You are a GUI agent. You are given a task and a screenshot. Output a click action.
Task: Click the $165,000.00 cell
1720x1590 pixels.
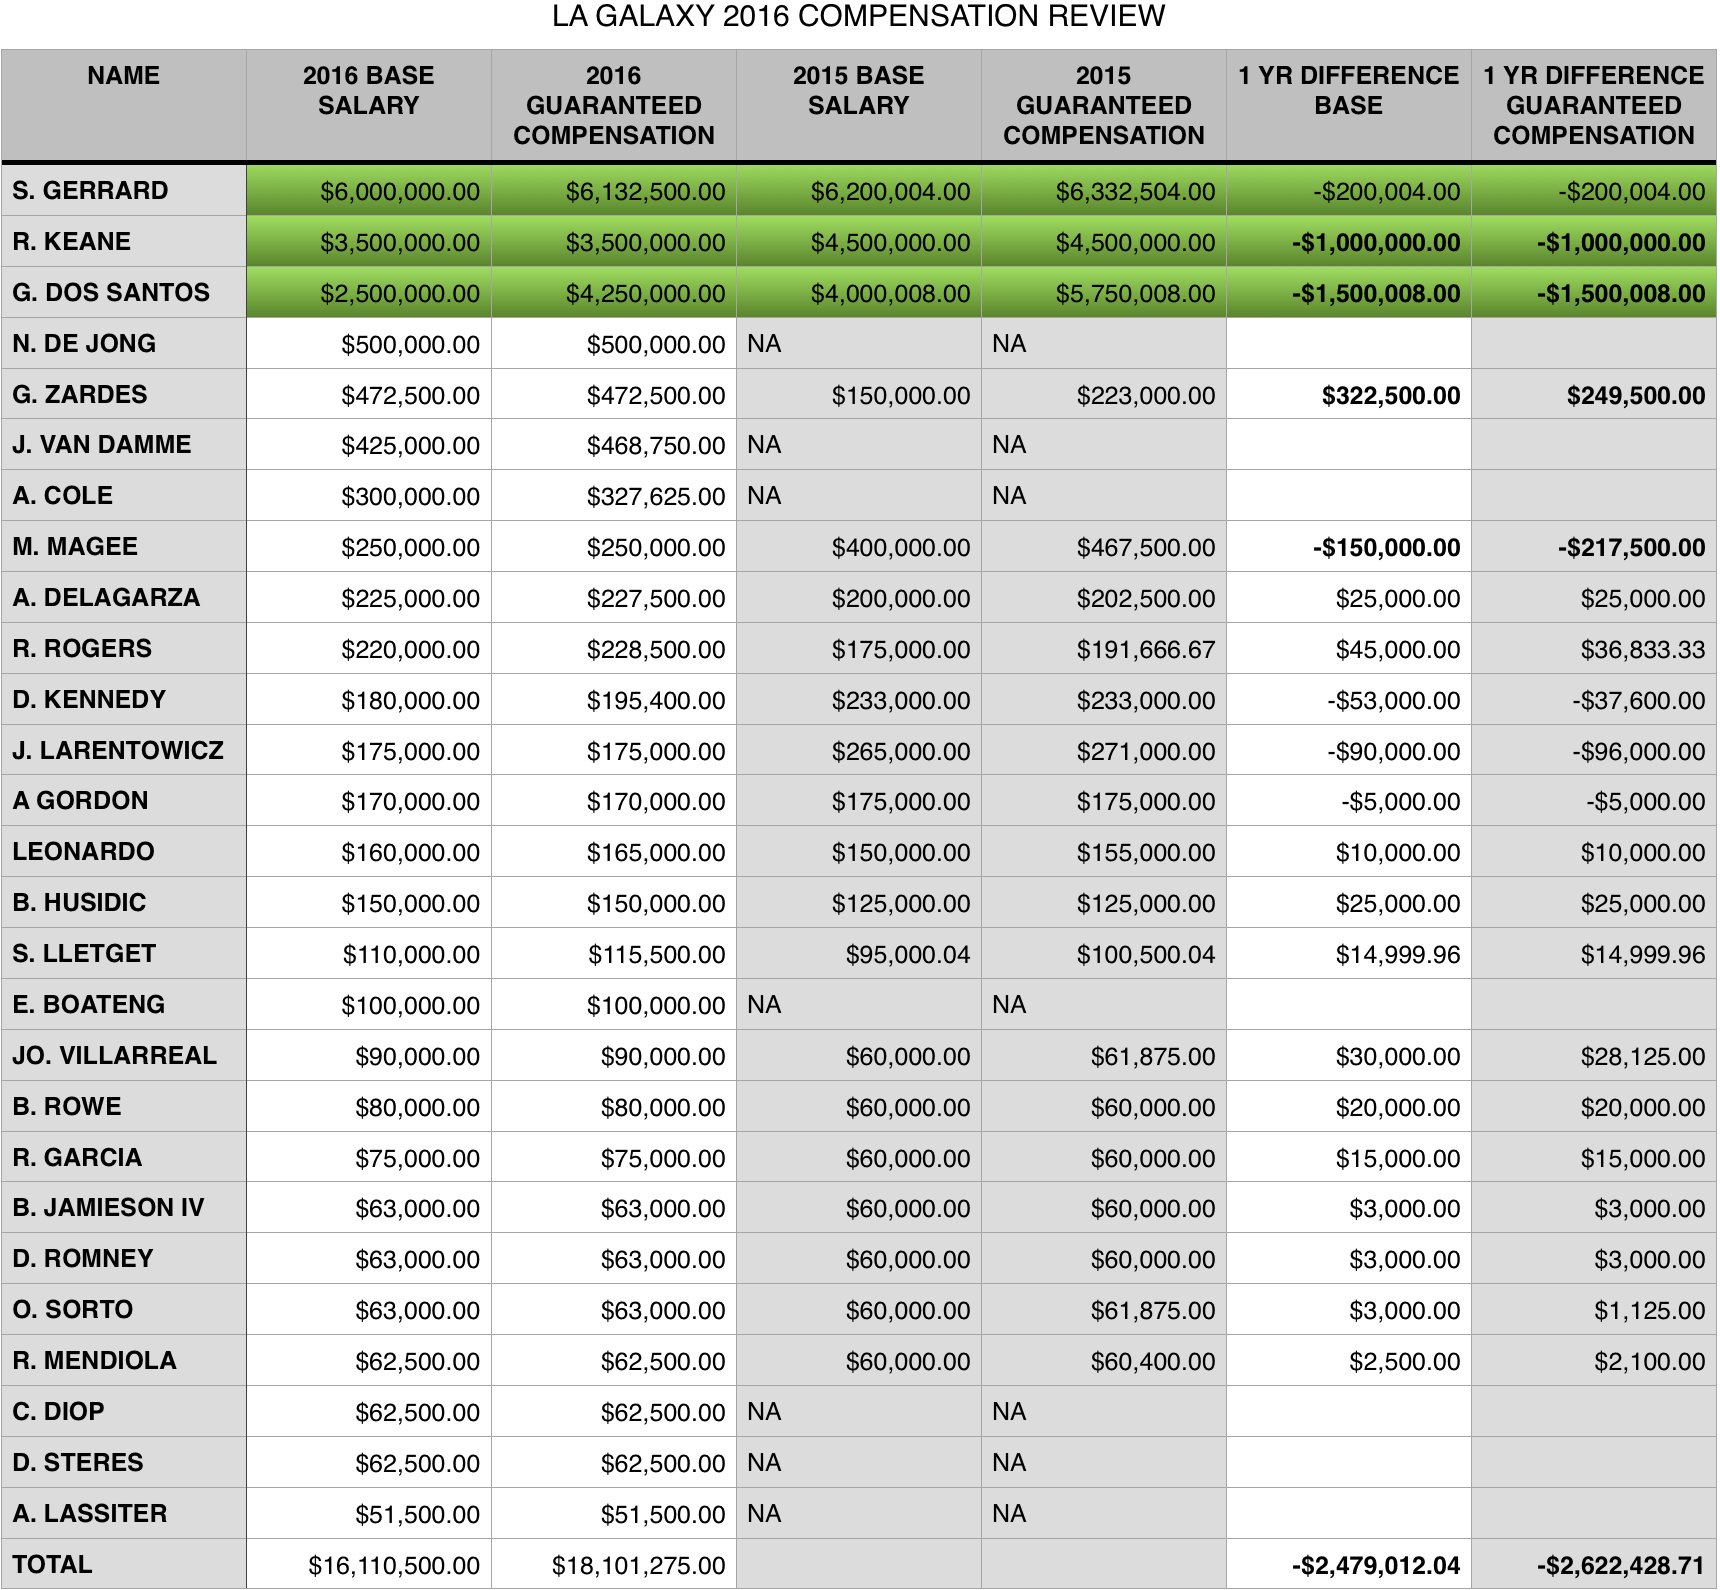(x=614, y=851)
